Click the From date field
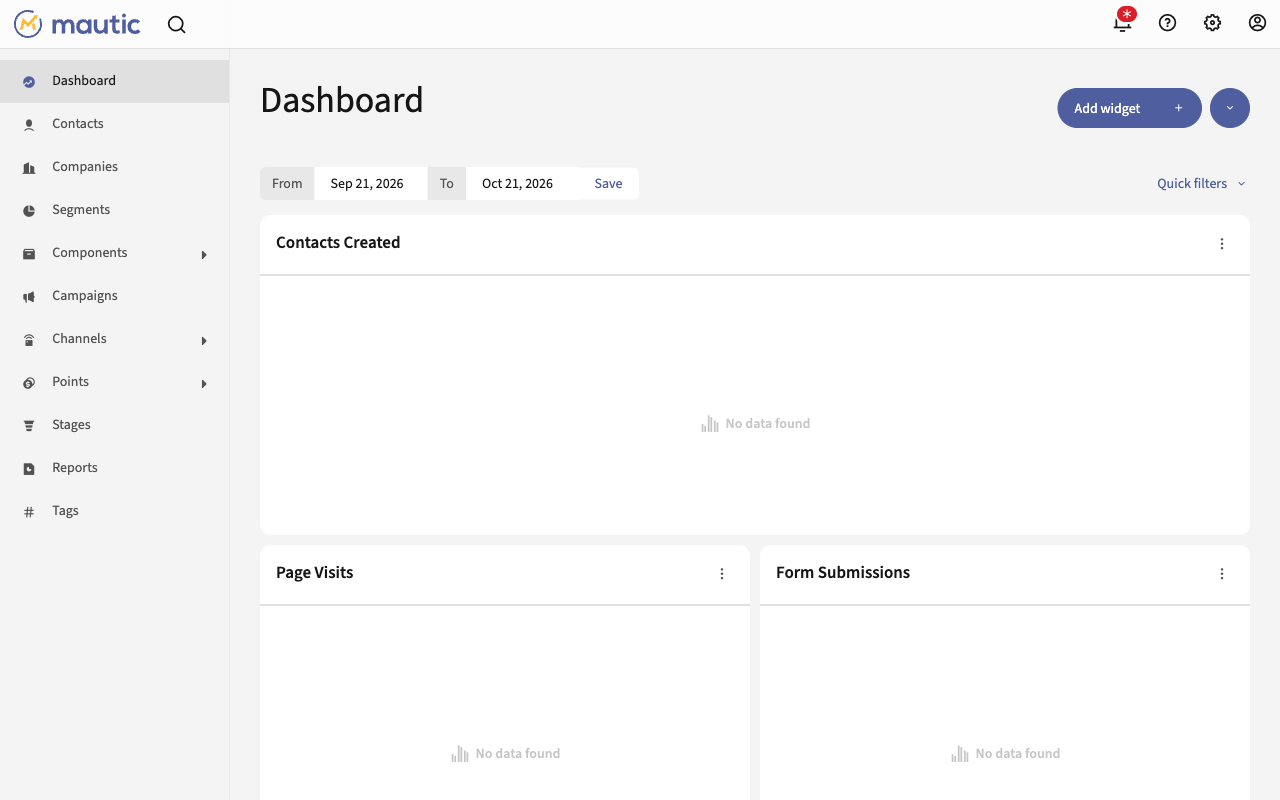This screenshot has height=800, width=1280. point(370,183)
